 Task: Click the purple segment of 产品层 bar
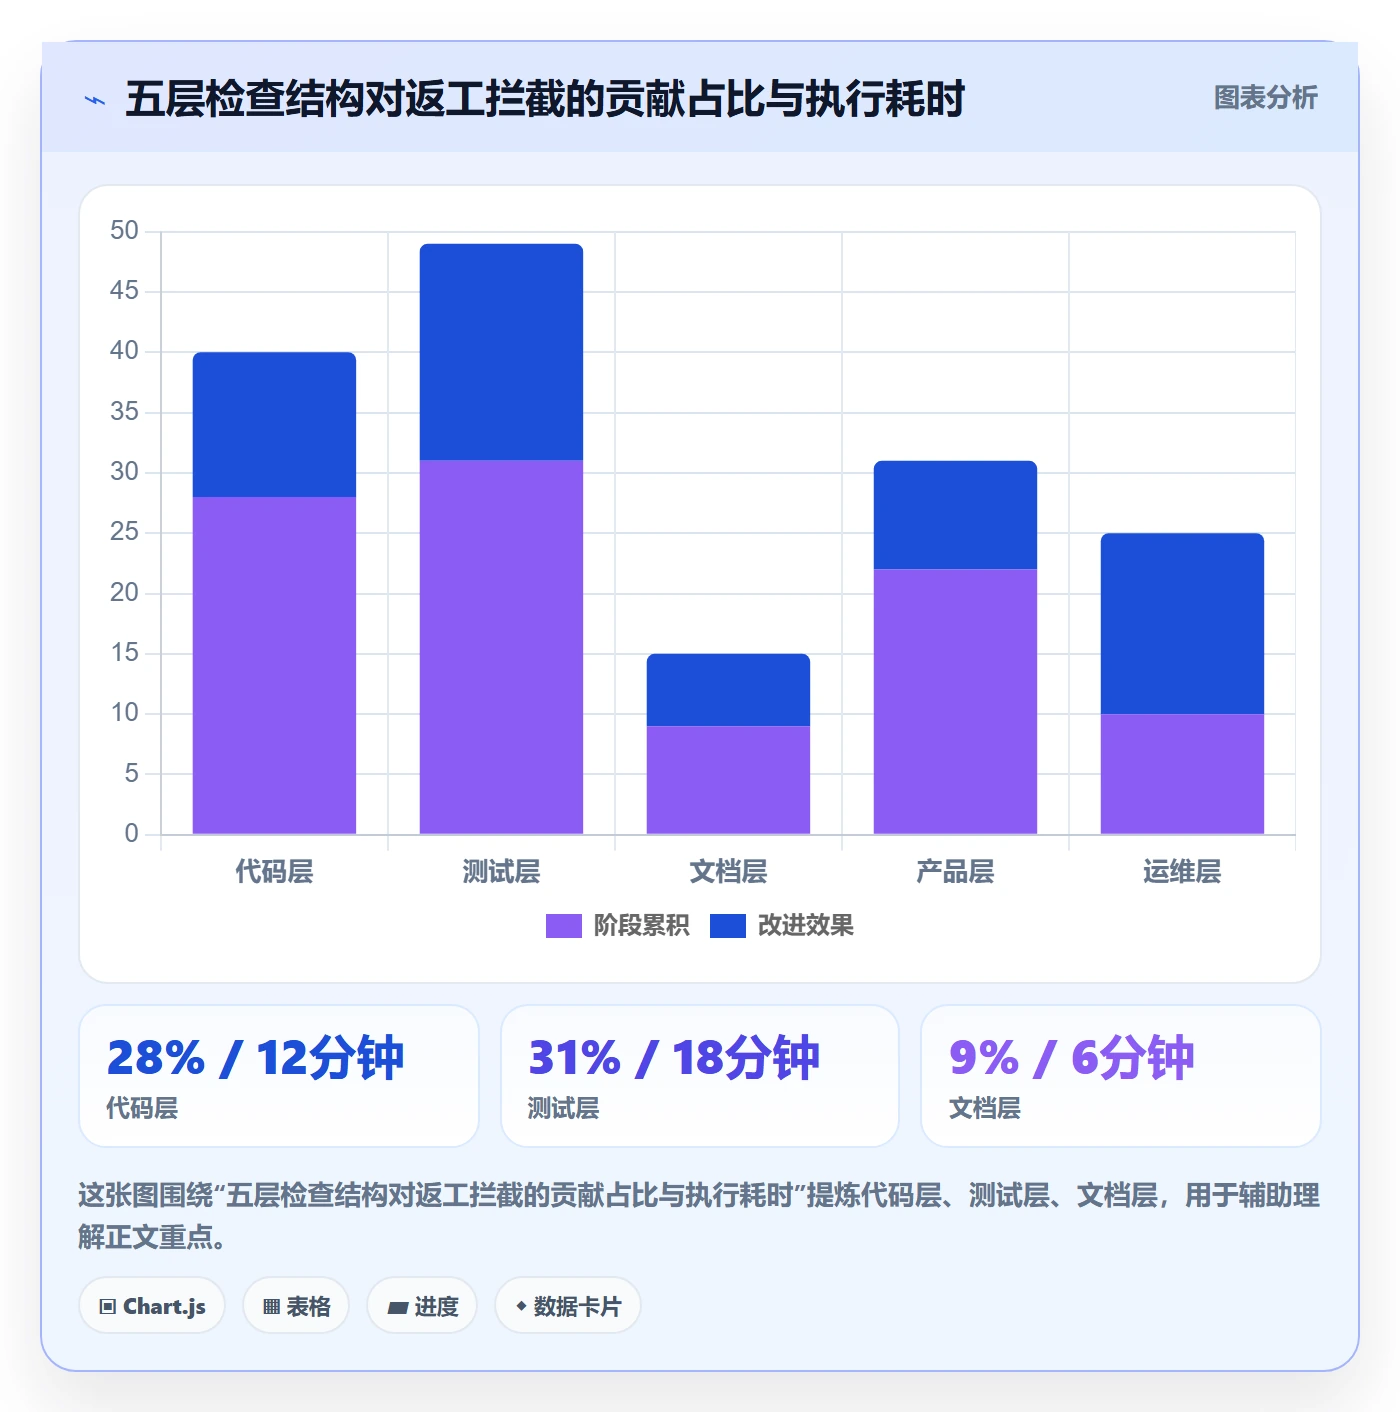tap(955, 701)
